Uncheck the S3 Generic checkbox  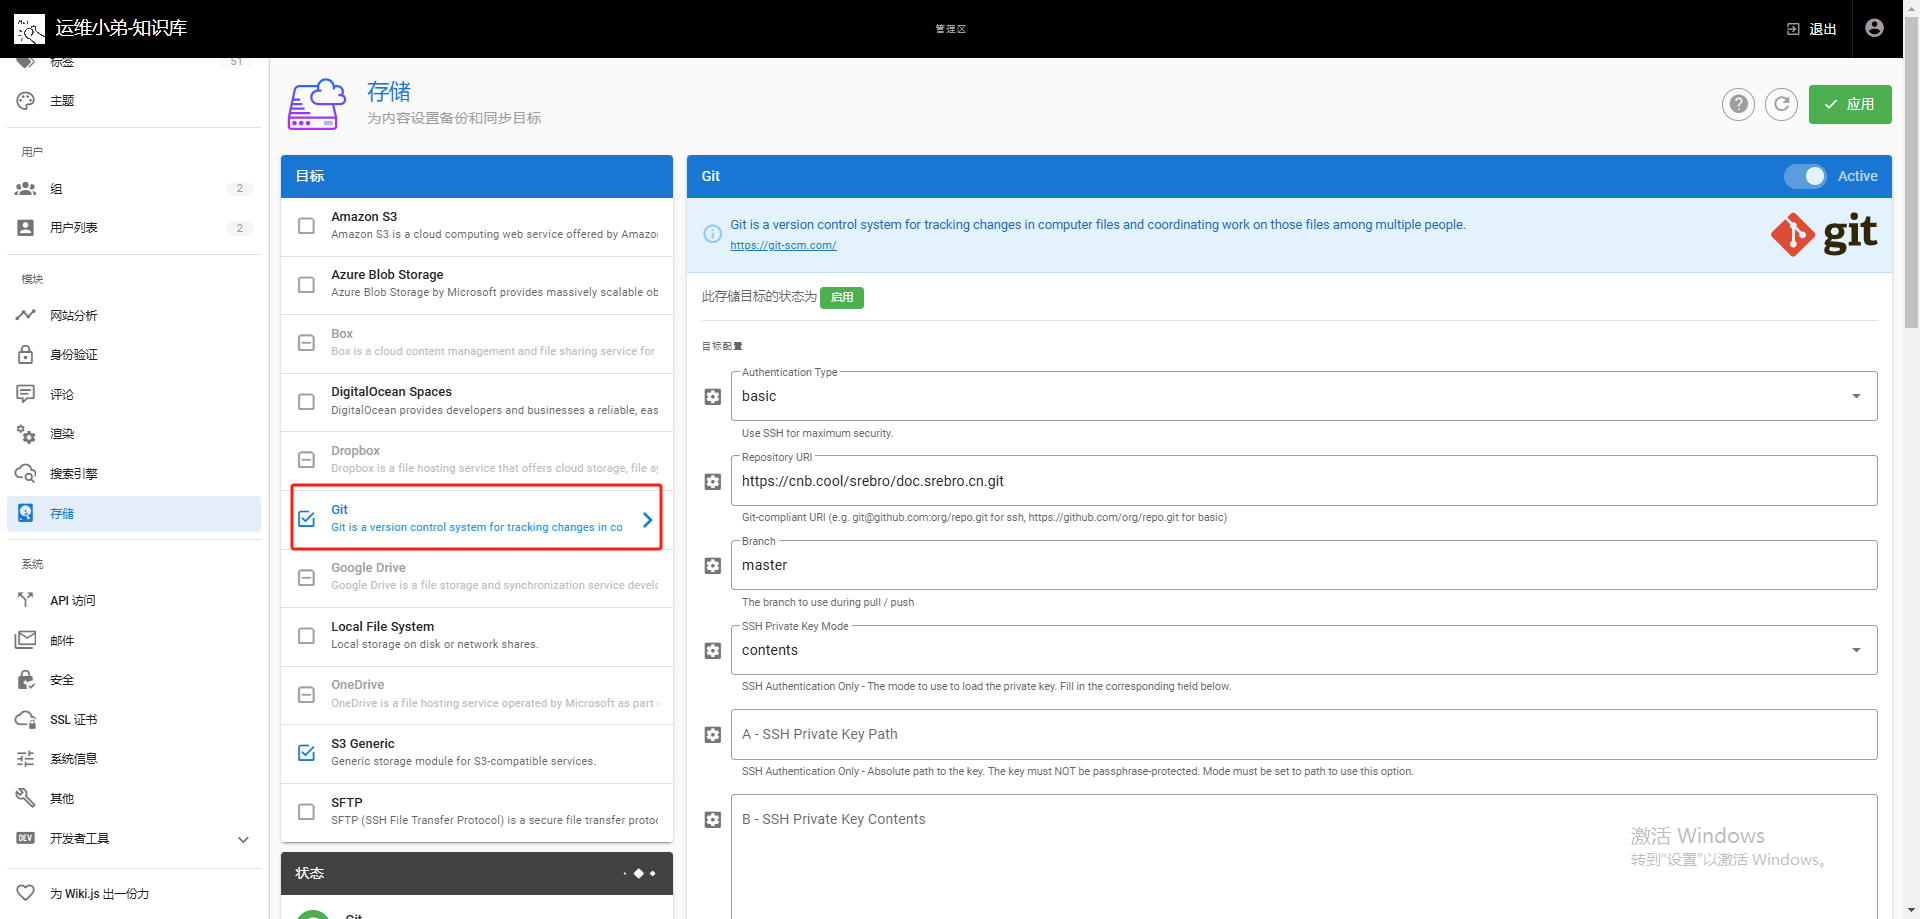pos(307,753)
